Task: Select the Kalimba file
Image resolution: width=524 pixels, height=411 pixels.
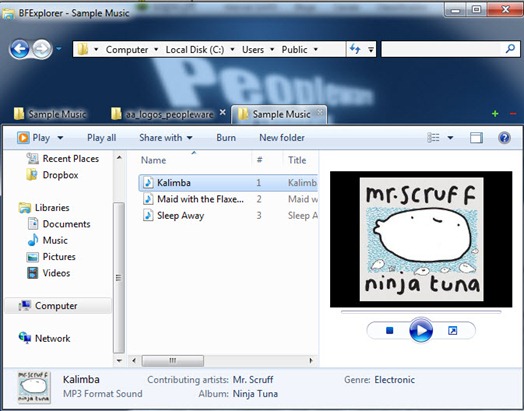Action: click(228, 183)
